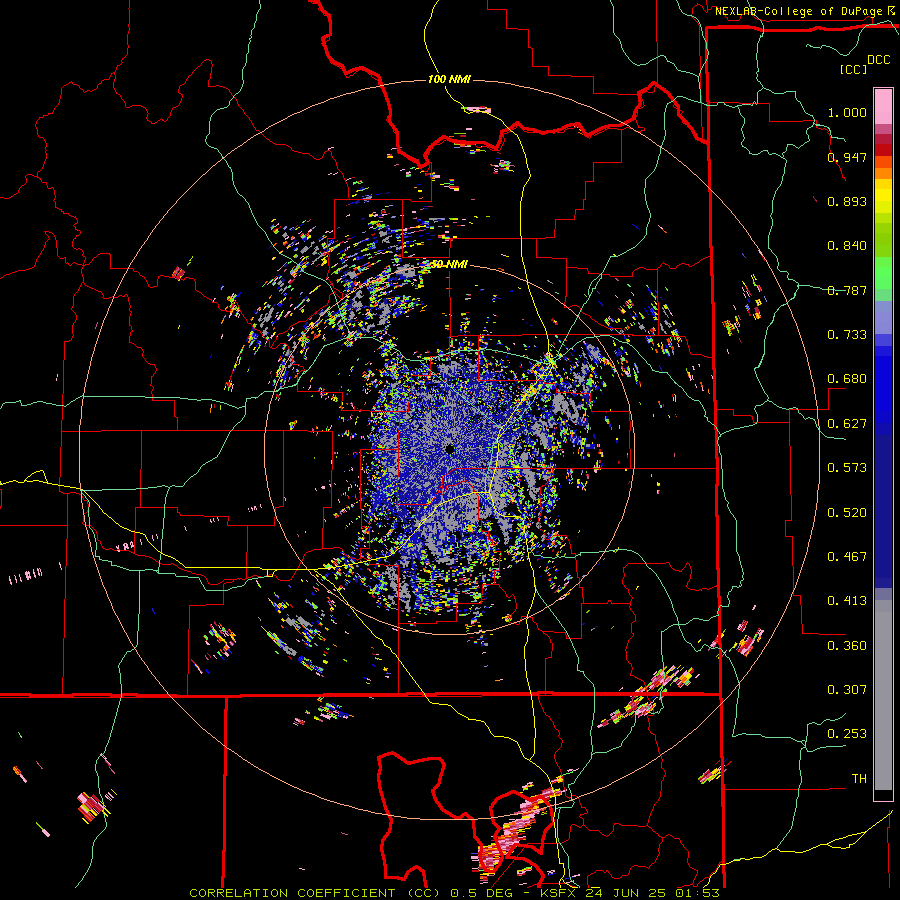Pick the bright green segment of the color bar

(x=883, y=273)
